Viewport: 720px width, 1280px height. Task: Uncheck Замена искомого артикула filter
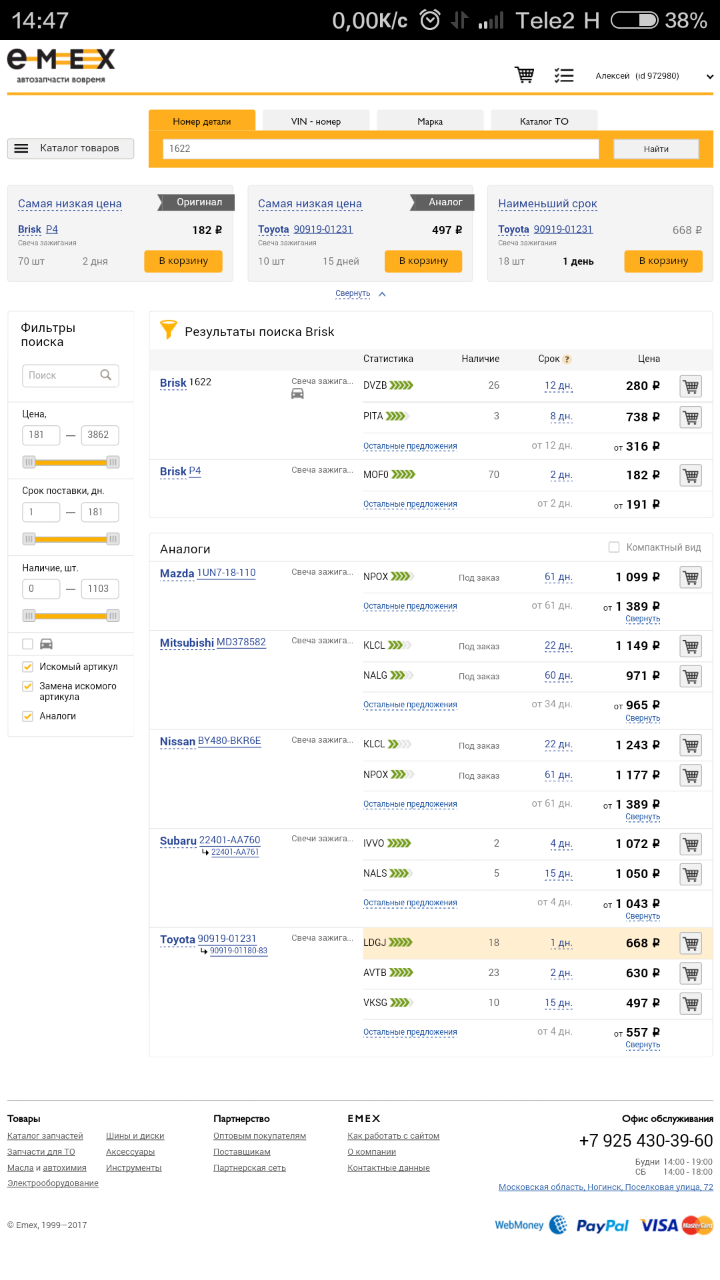pyautogui.click(x=28, y=687)
